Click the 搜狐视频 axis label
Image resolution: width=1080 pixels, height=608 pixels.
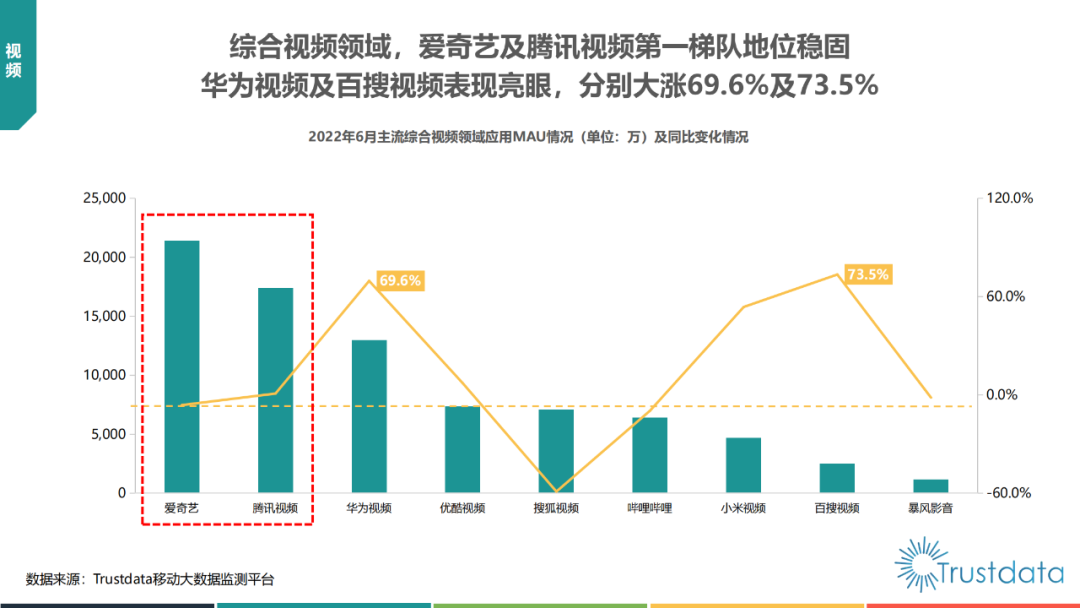tap(556, 509)
